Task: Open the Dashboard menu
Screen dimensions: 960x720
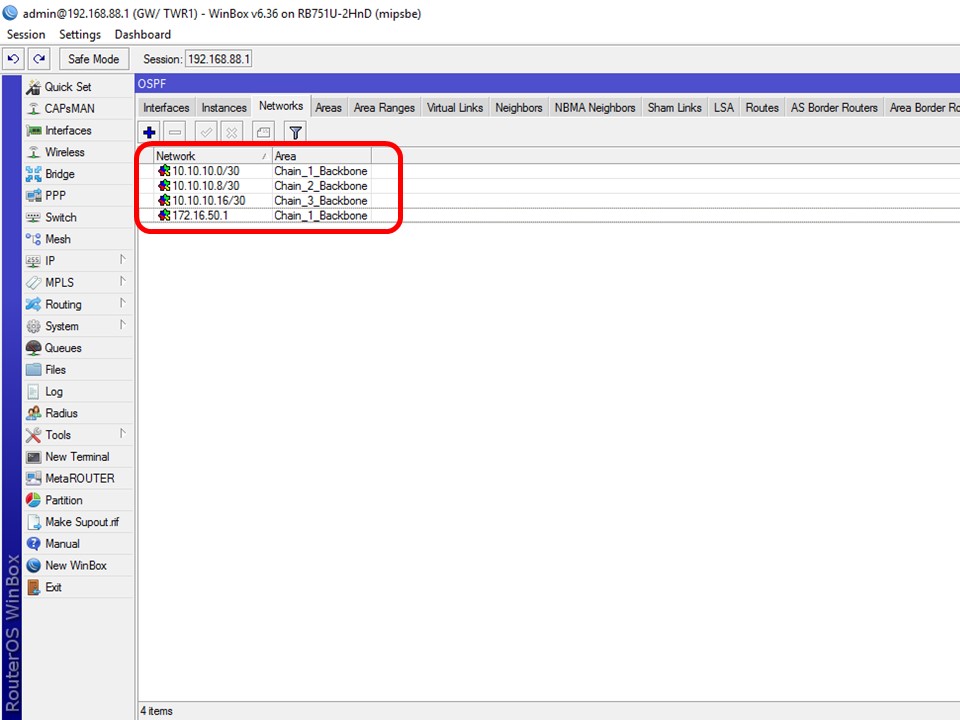Action: [143, 34]
